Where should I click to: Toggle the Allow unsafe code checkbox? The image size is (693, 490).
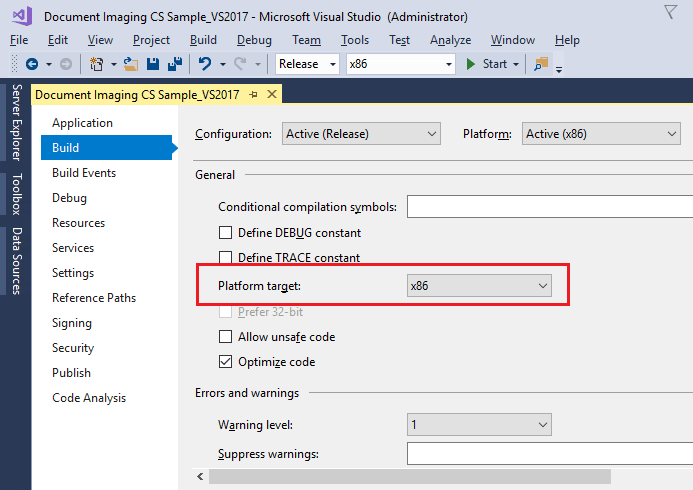coord(225,337)
